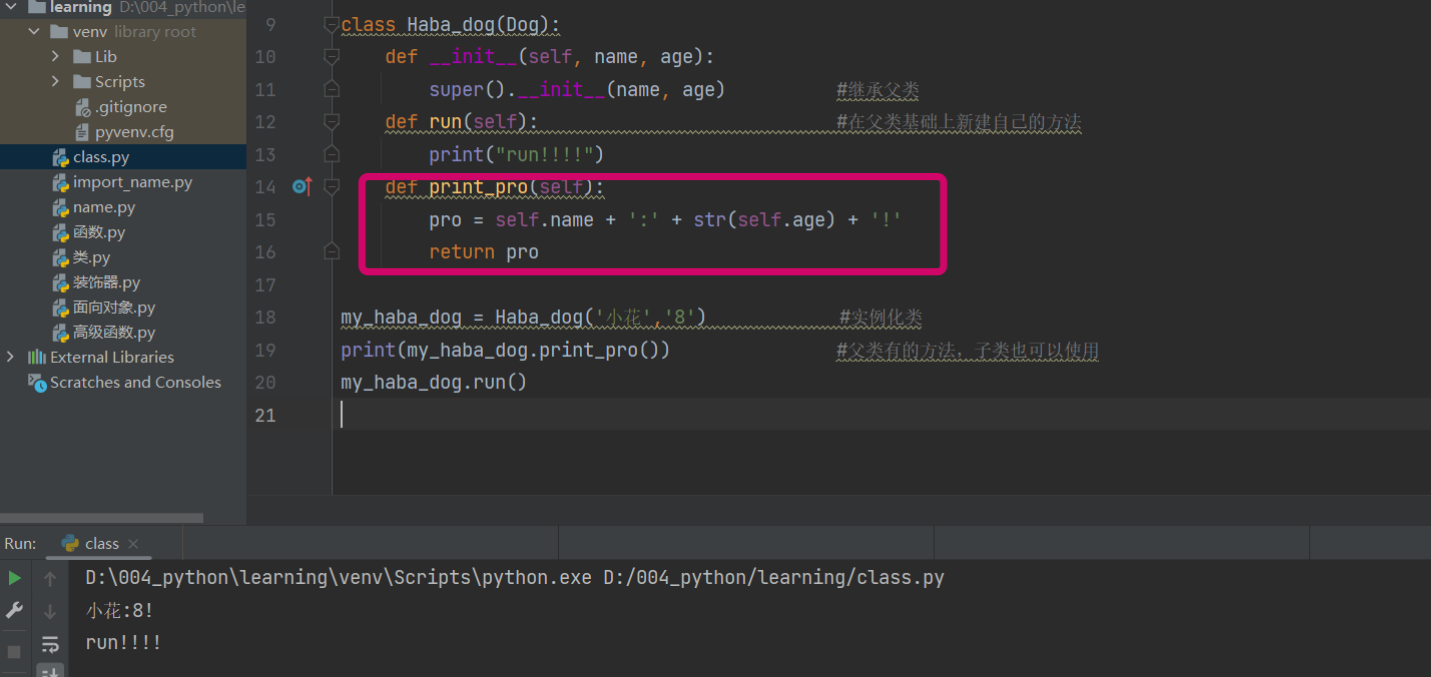1431x677 pixels.
Task: Click the Python logo on the class run tab
Action: pyautogui.click(x=70, y=543)
